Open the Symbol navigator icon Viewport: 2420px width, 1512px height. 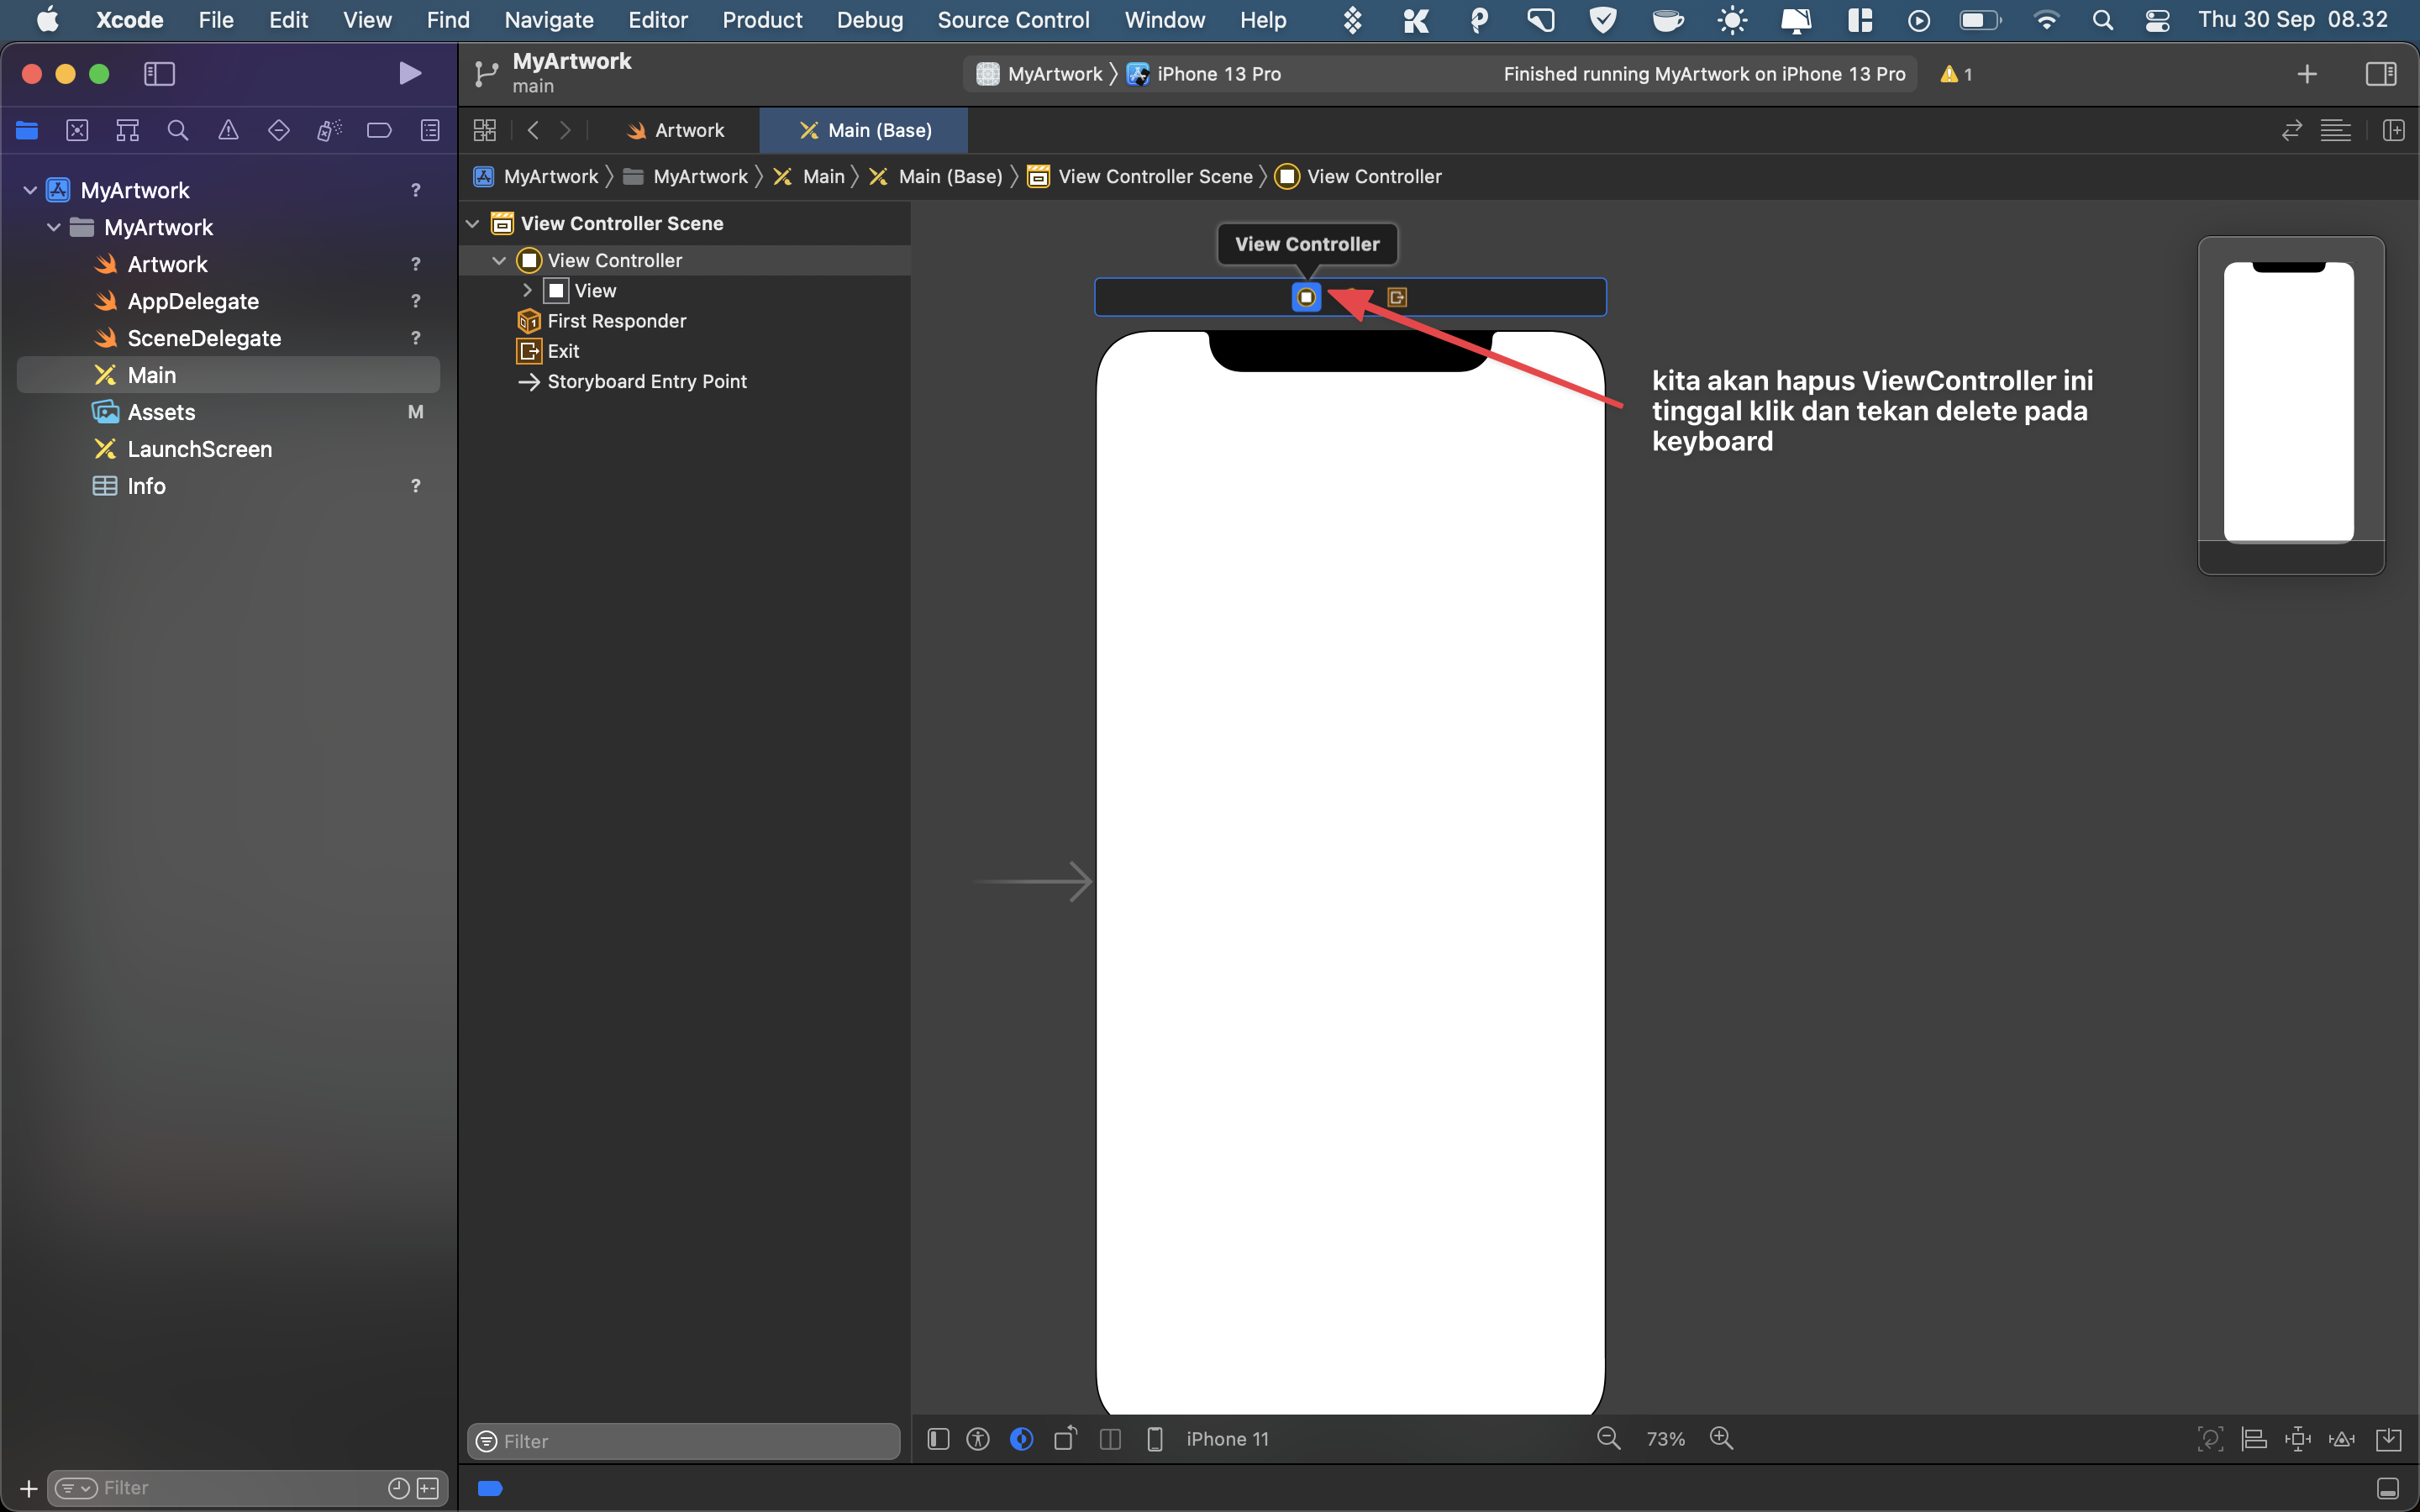127,130
